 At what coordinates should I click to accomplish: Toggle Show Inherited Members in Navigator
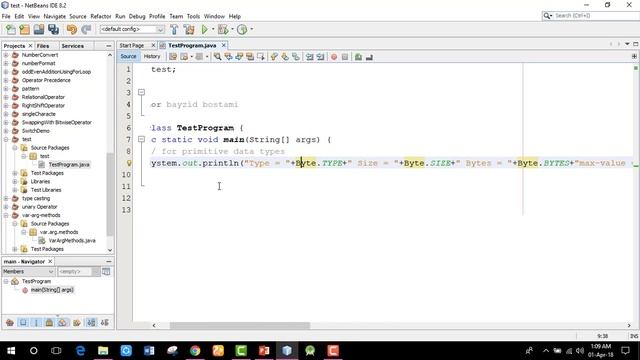[x=10, y=322]
